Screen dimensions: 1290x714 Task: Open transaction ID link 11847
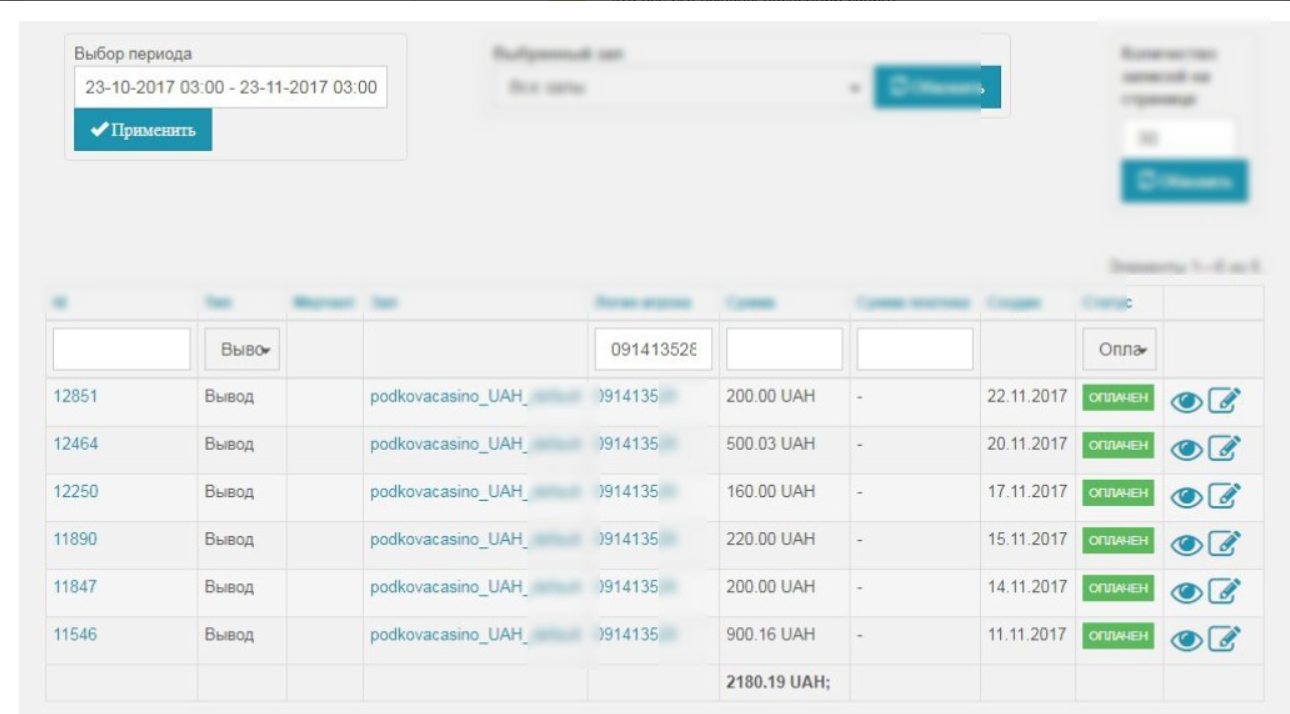75,587
